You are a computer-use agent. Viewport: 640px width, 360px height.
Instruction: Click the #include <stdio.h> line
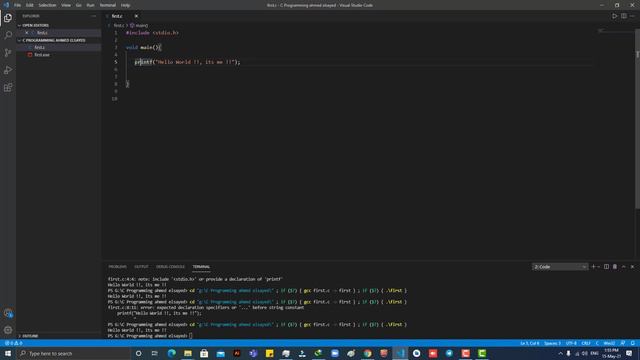click(x=152, y=33)
